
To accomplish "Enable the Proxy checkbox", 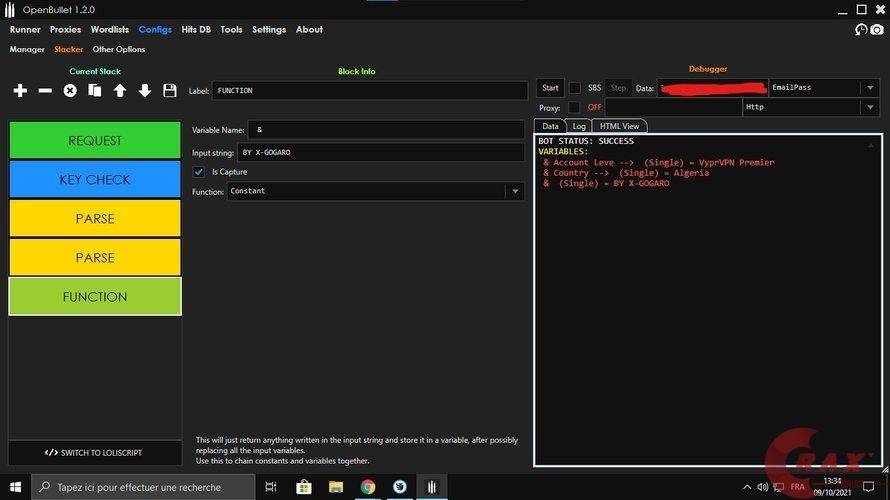I will click(574, 107).
